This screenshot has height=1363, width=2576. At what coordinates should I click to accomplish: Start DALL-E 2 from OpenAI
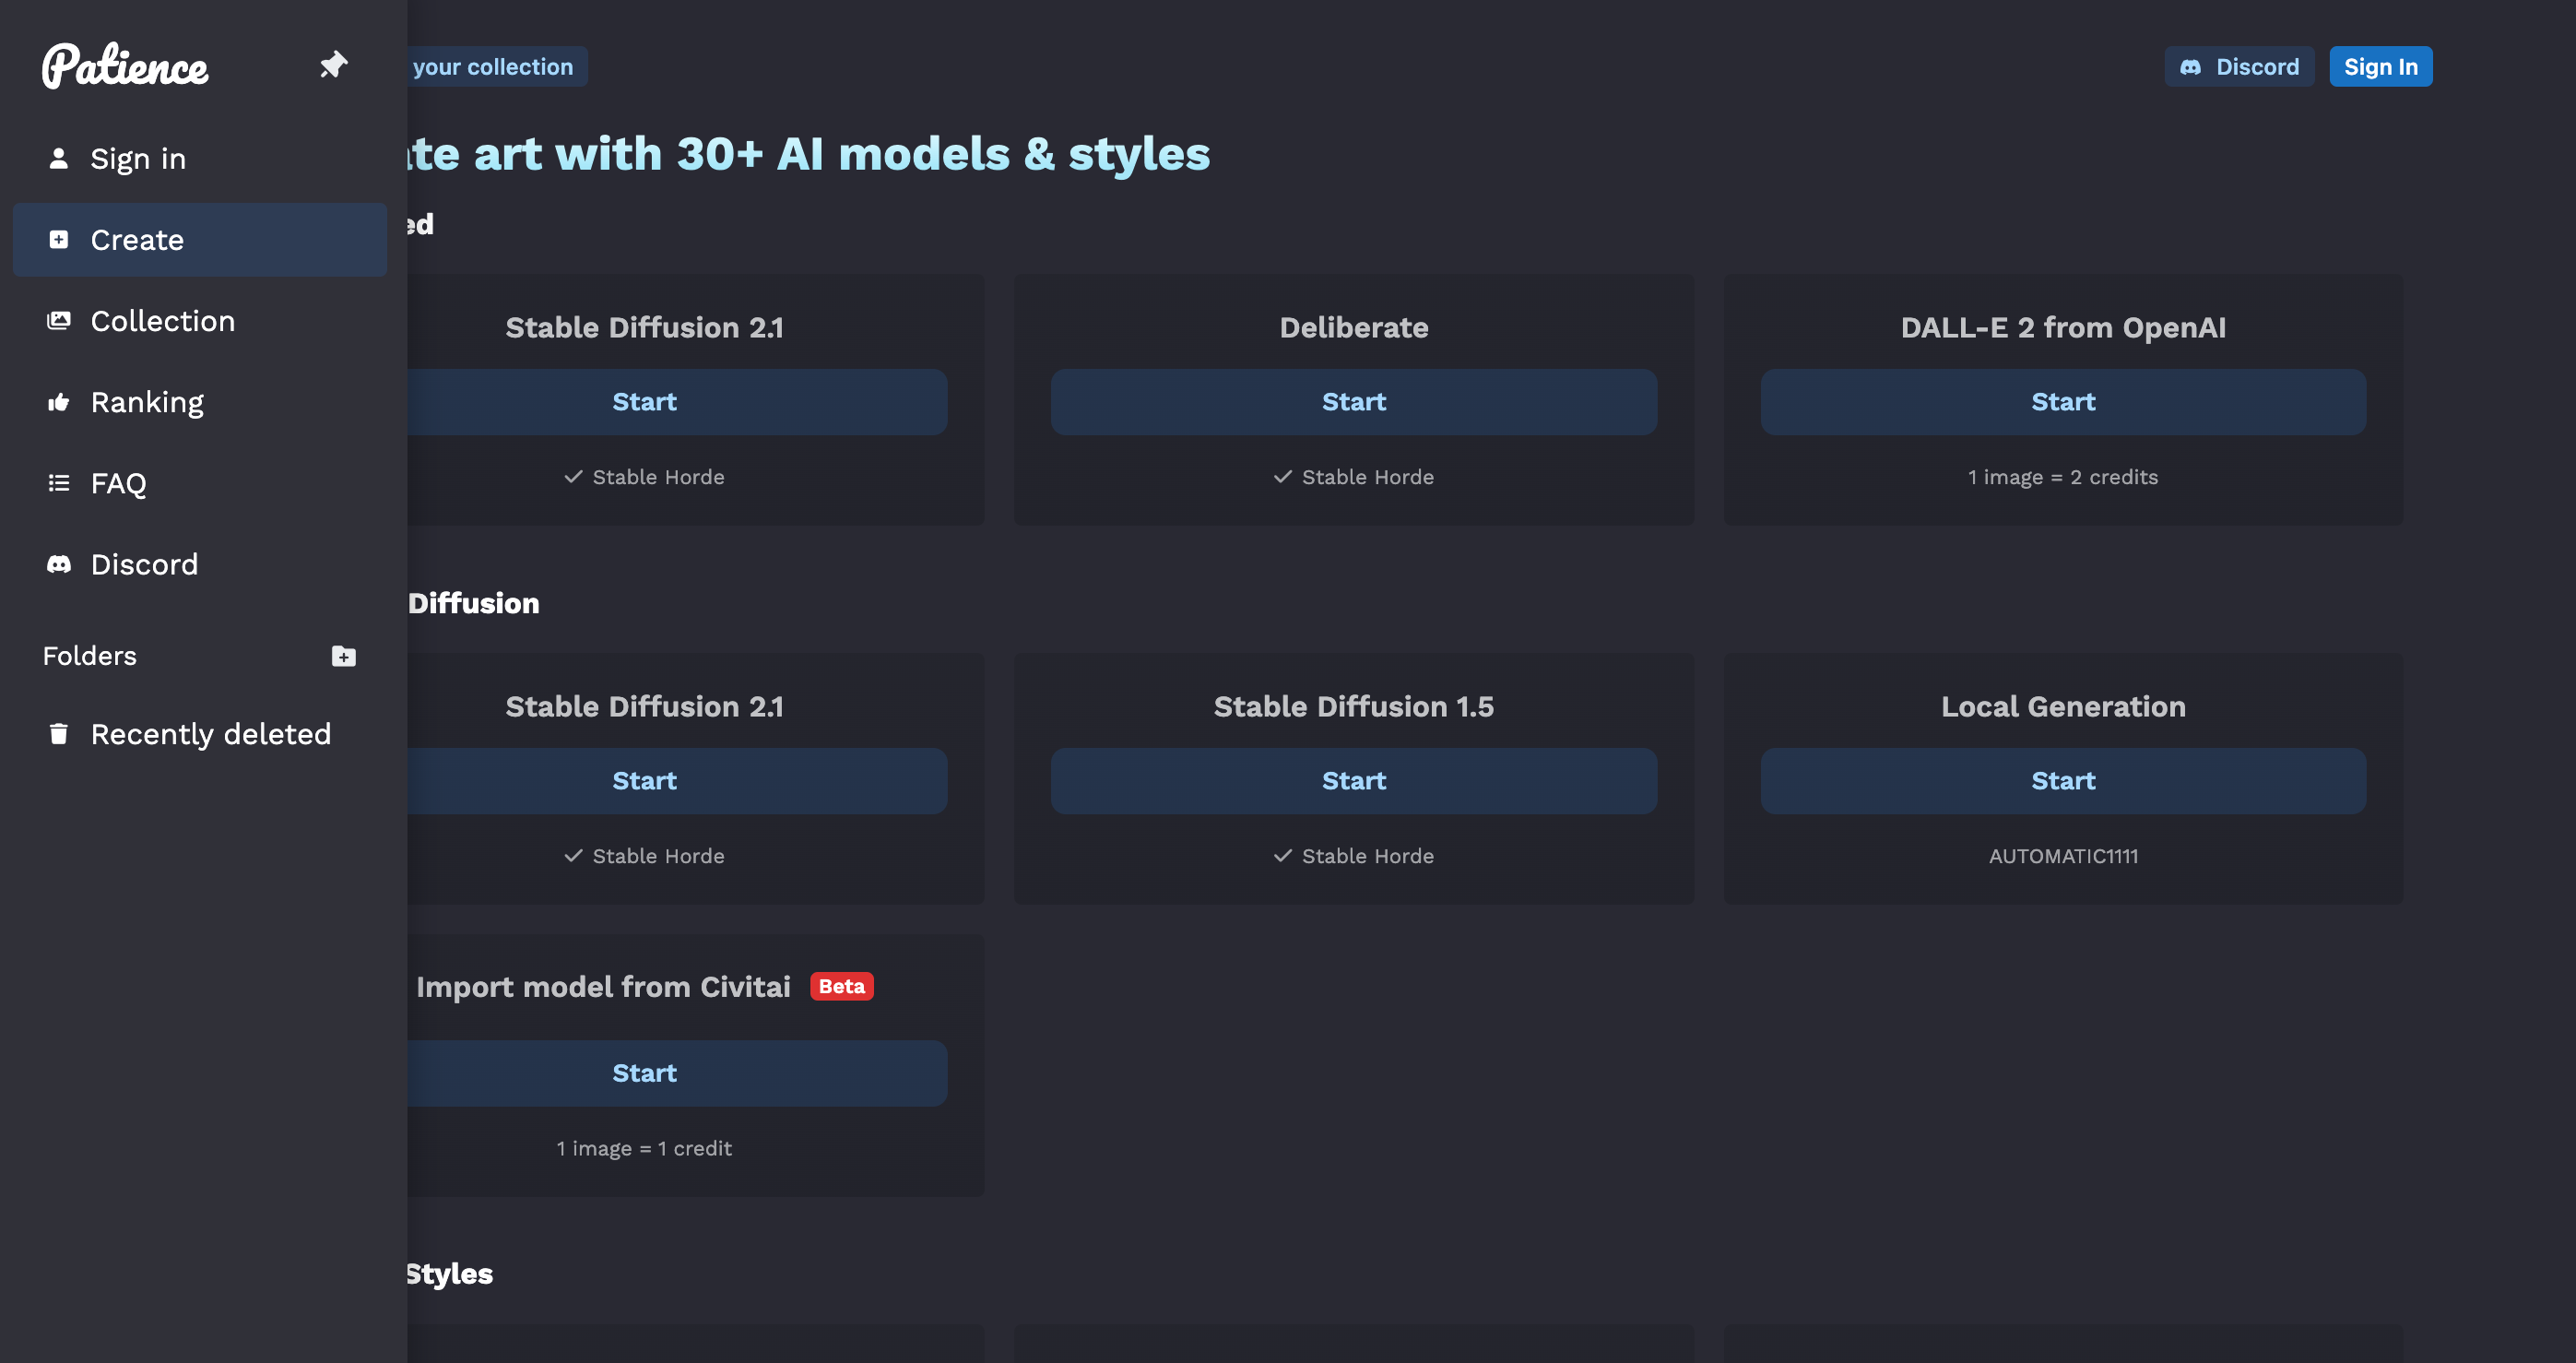[x=2062, y=402]
